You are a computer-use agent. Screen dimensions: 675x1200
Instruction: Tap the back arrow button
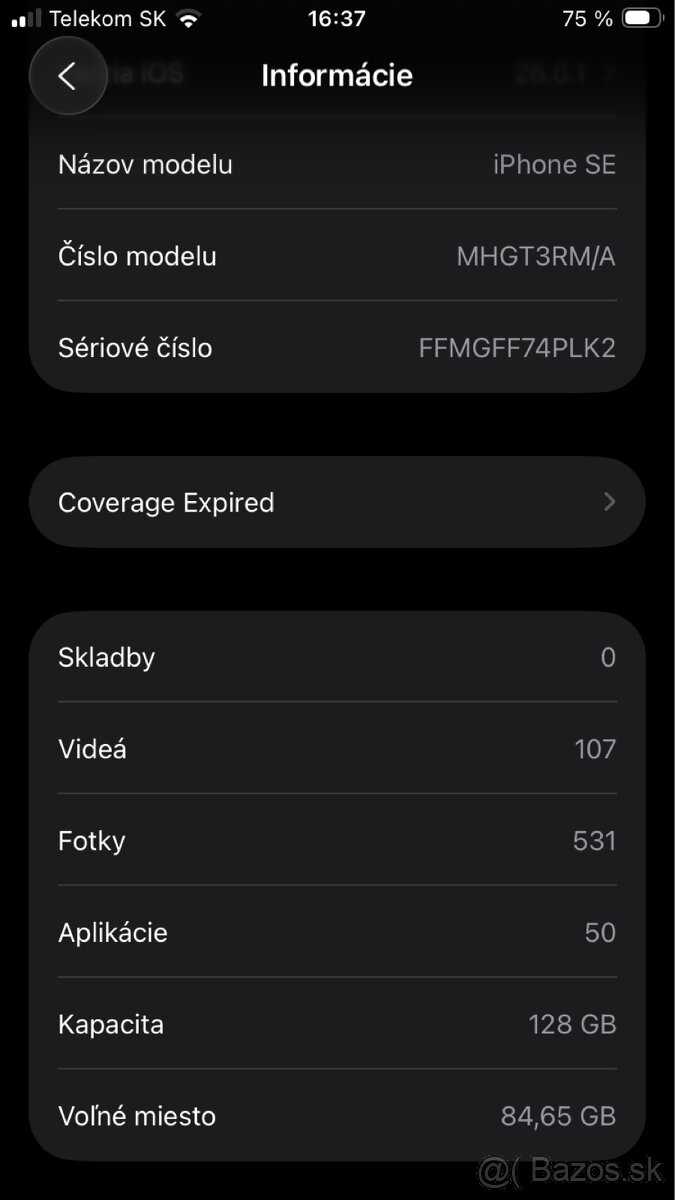coord(68,76)
